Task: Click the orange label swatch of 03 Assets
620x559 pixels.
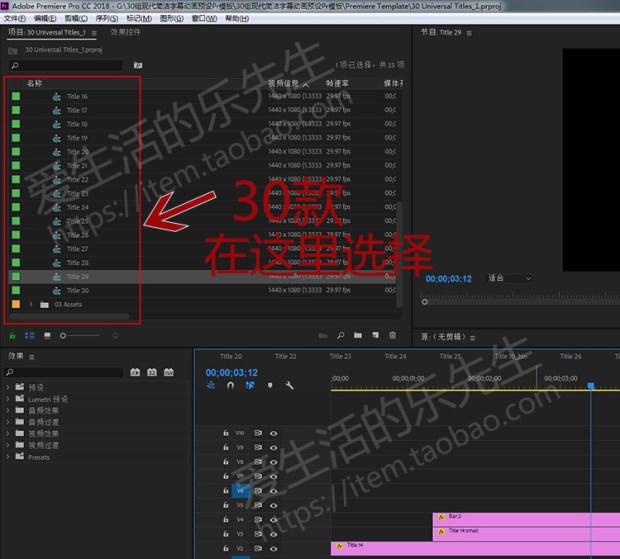Action: point(16,304)
